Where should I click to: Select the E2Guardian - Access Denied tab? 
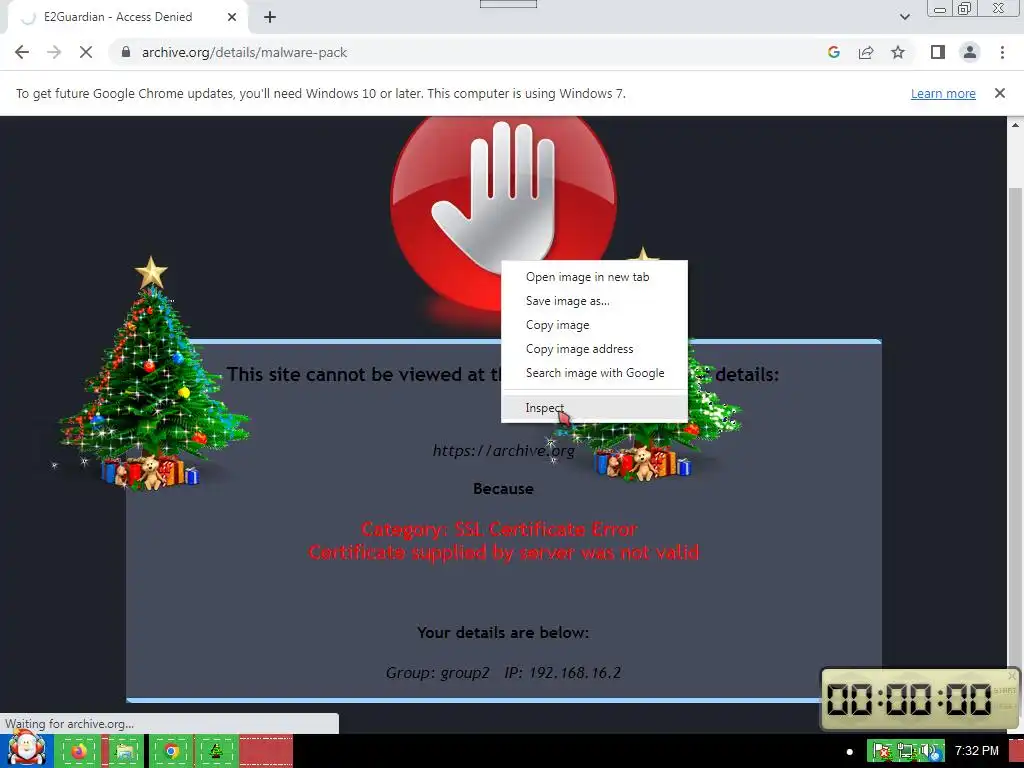coord(127,17)
